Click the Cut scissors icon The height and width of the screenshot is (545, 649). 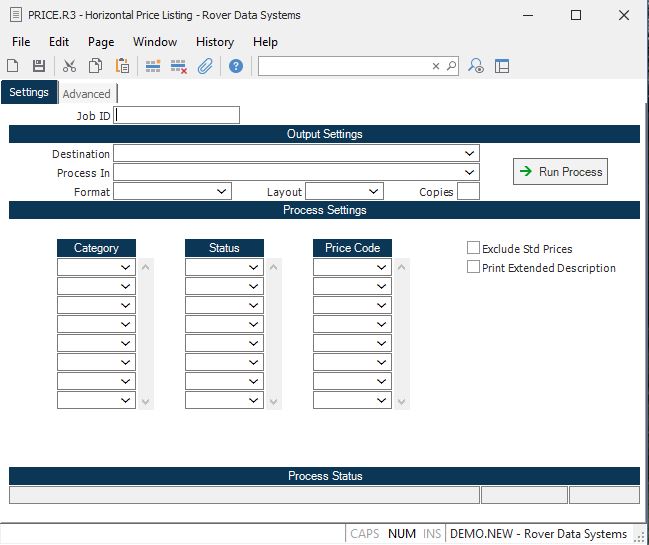pyautogui.click(x=69, y=66)
